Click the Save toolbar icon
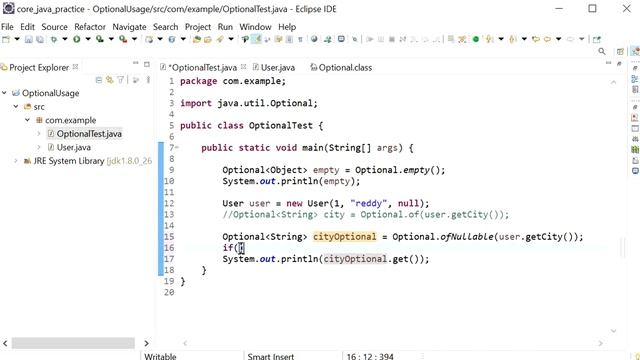 pos(29,39)
